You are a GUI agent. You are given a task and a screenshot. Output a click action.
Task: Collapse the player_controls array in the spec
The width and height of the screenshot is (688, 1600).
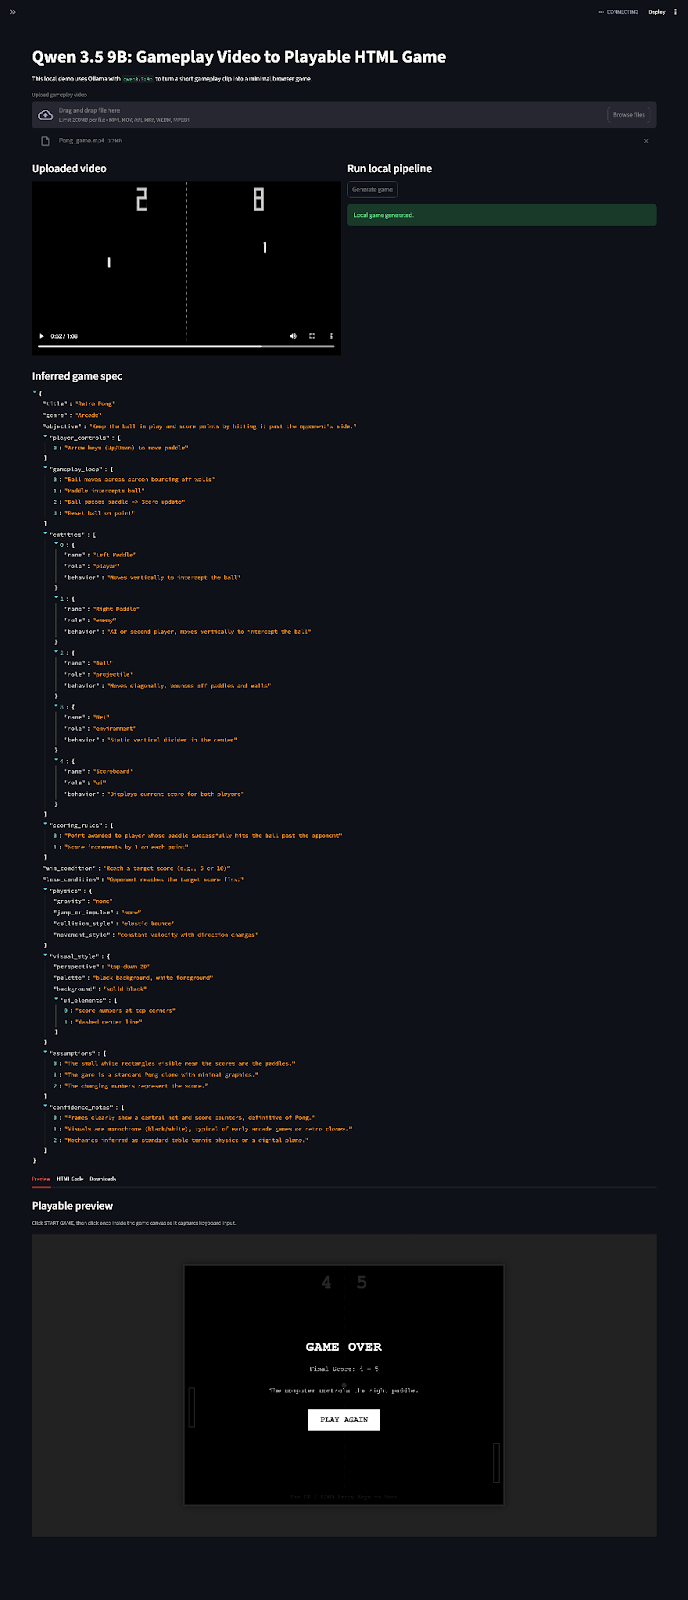tap(45, 436)
